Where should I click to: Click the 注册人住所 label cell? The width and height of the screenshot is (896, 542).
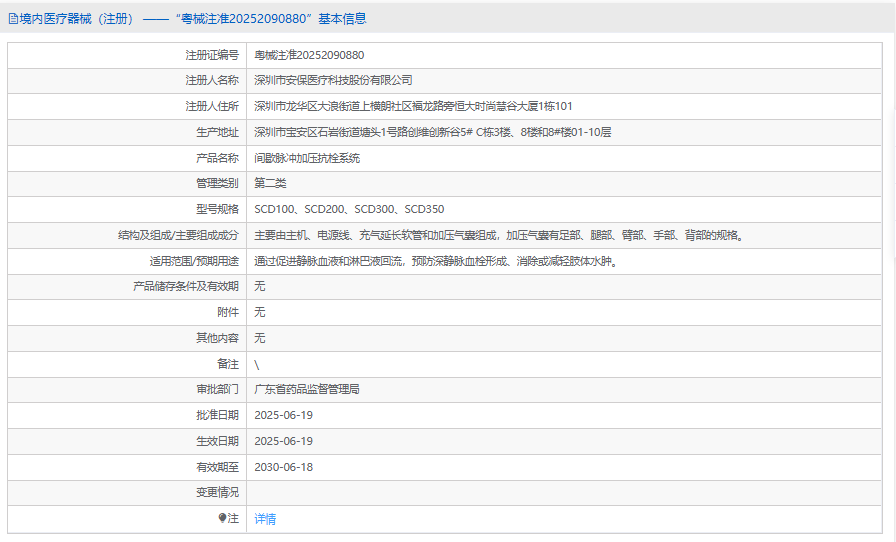pos(127,106)
